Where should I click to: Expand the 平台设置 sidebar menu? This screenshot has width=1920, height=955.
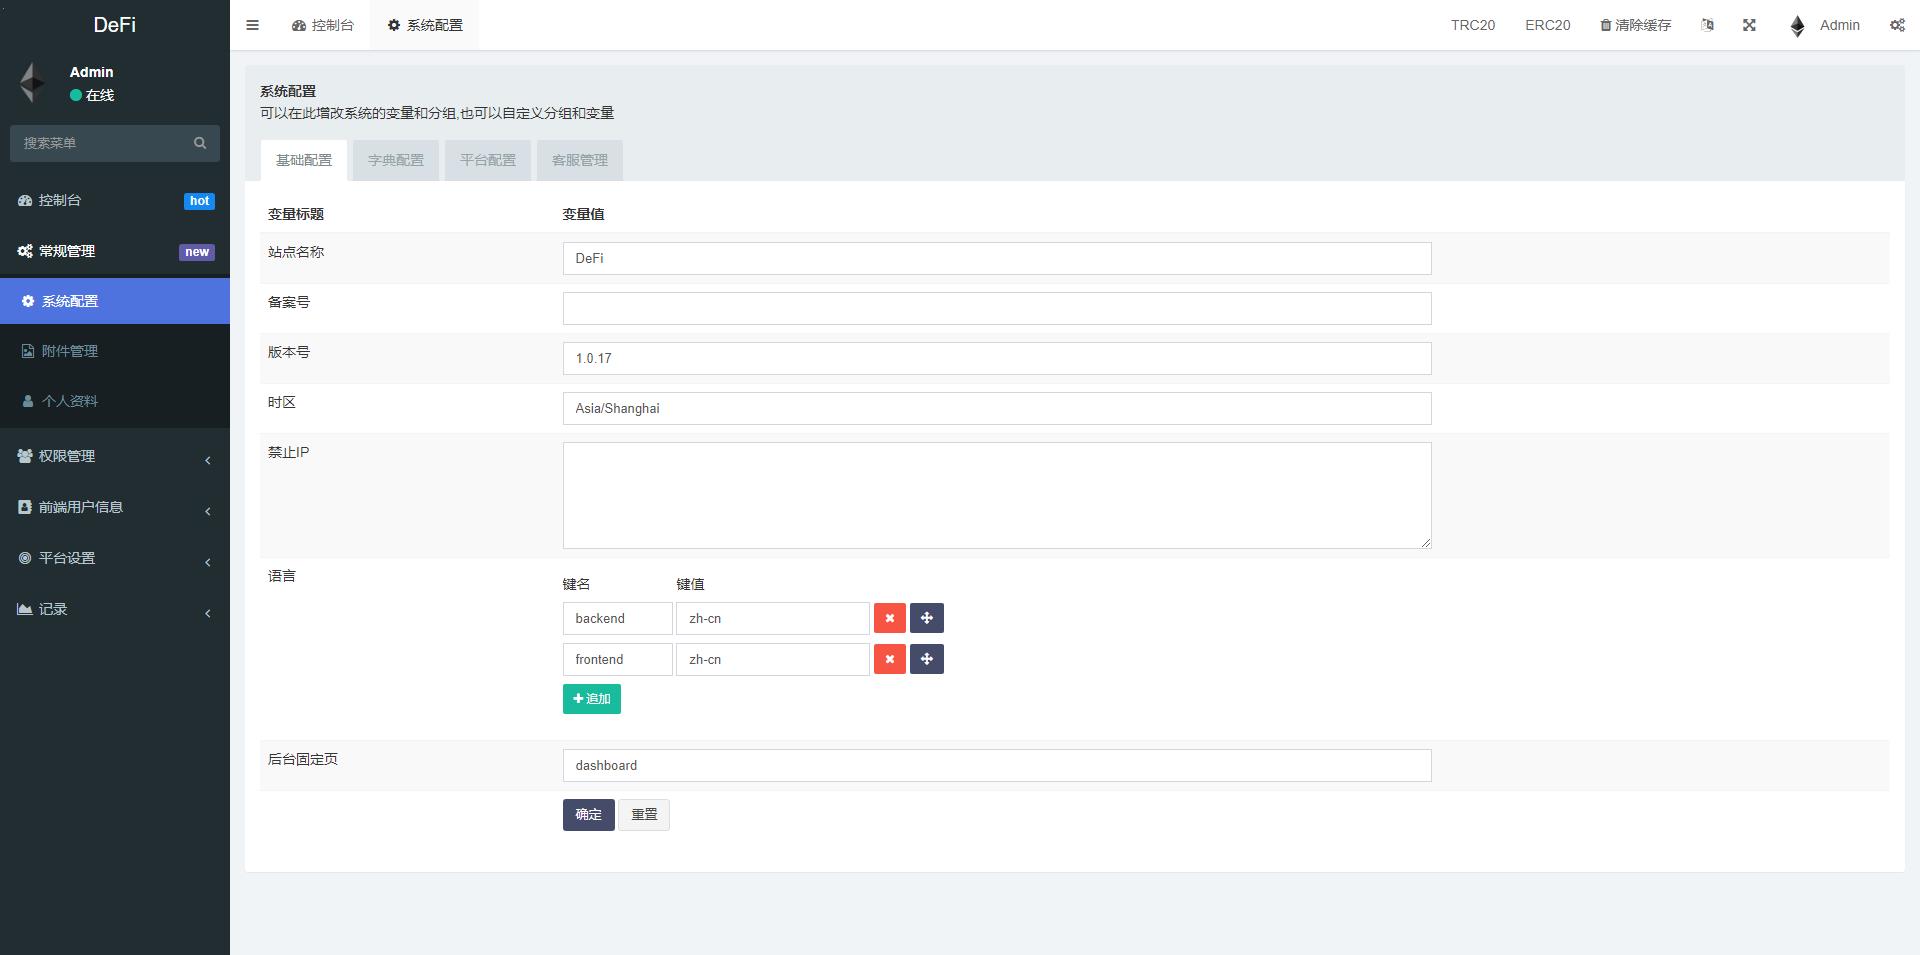click(115, 558)
